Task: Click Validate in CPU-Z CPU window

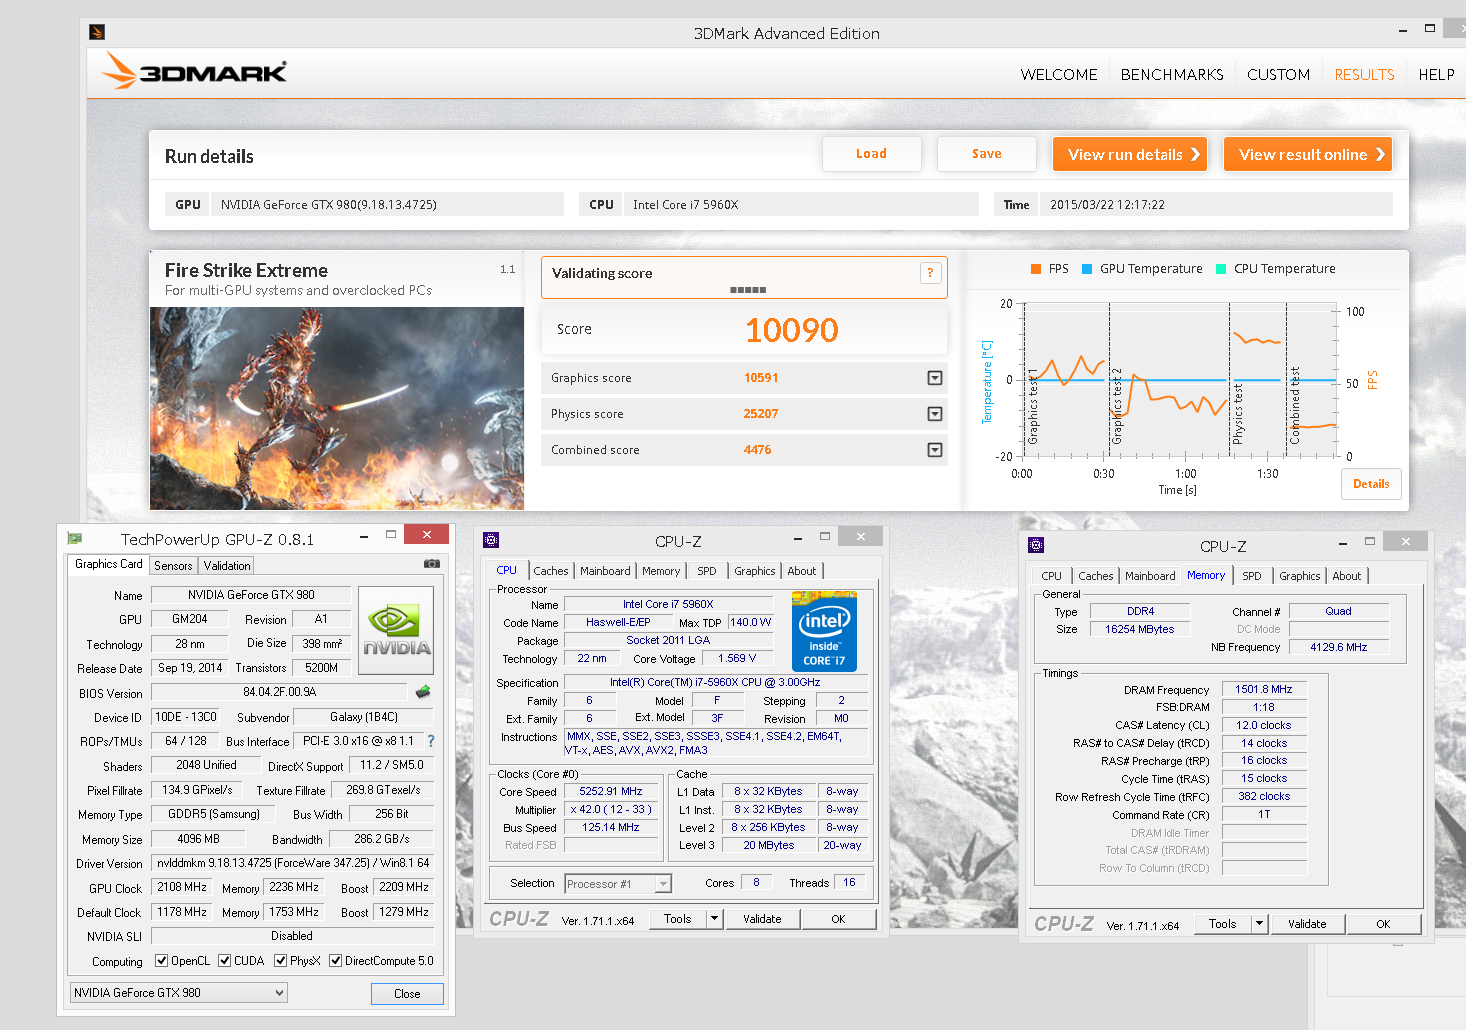Action: pyautogui.click(x=762, y=919)
